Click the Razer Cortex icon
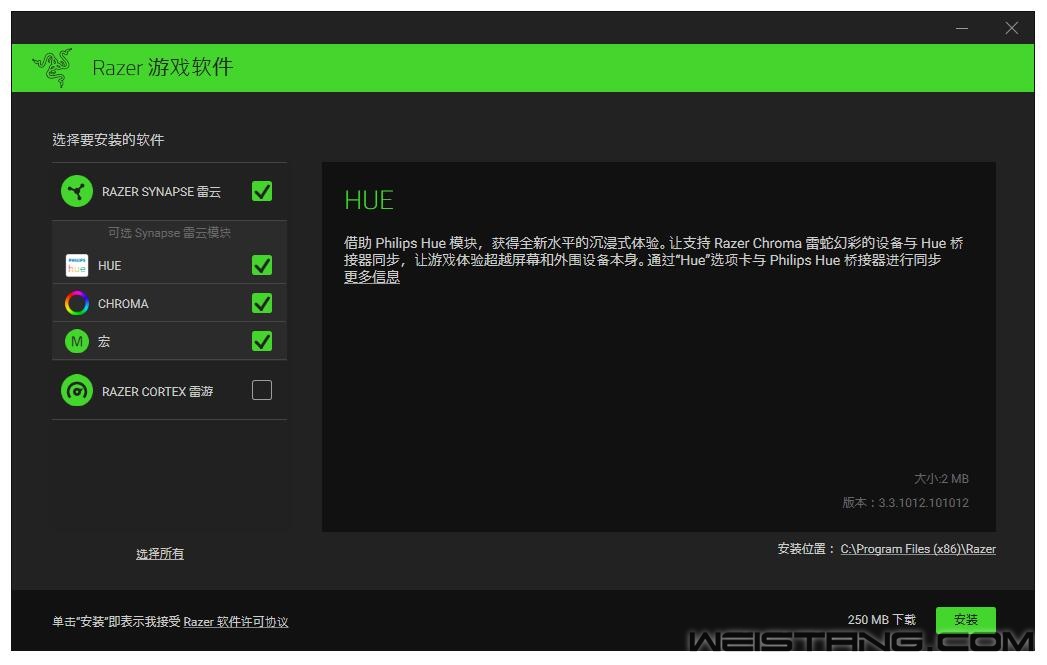The height and width of the screenshot is (665, 1047). pyautogui.click(x=77, y=391)
